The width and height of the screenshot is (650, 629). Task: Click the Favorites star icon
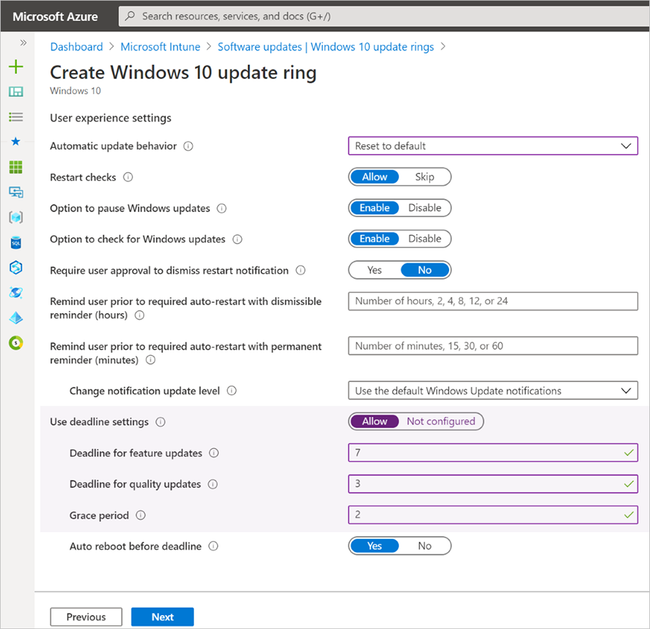16,142
